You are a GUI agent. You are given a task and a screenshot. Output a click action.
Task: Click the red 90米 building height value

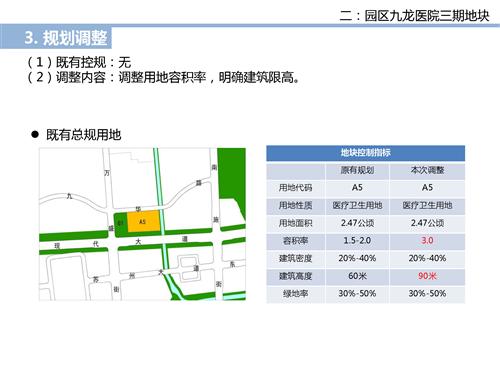tap(427, 276)
